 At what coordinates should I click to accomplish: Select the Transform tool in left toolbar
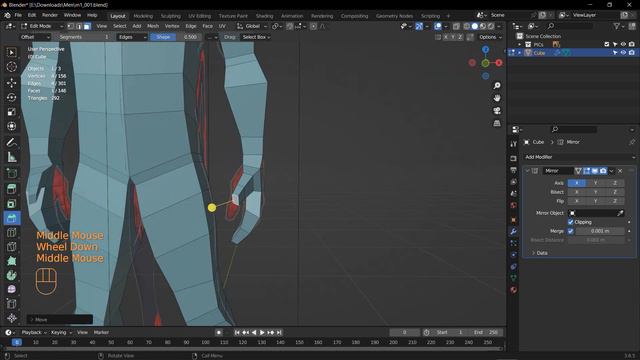11,126
